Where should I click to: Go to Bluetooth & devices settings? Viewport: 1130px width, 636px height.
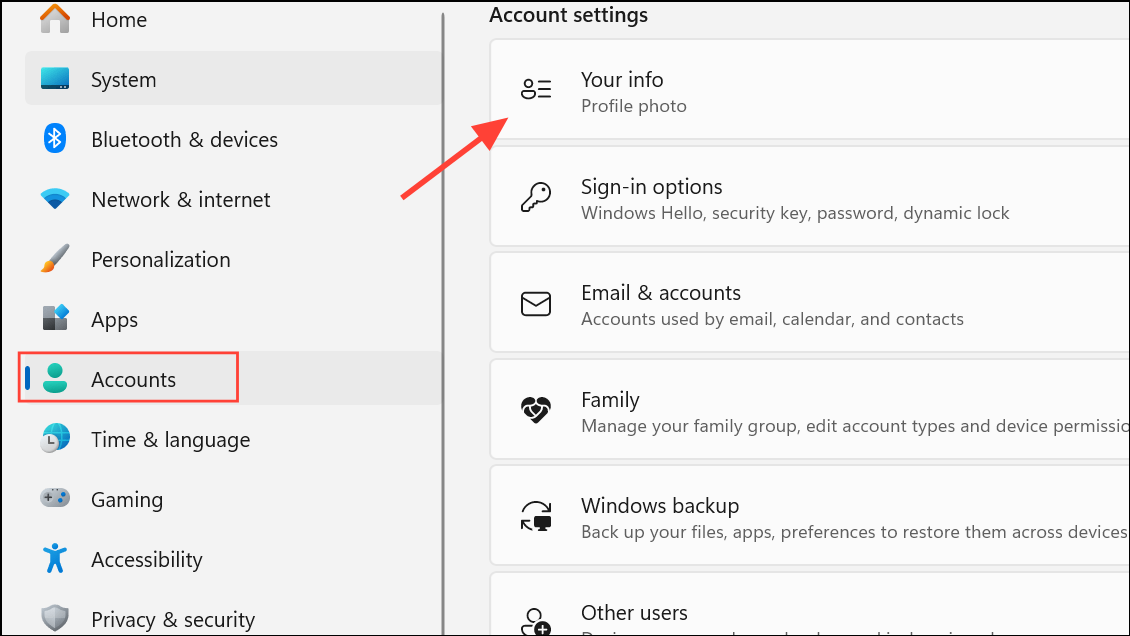(233, 139)
